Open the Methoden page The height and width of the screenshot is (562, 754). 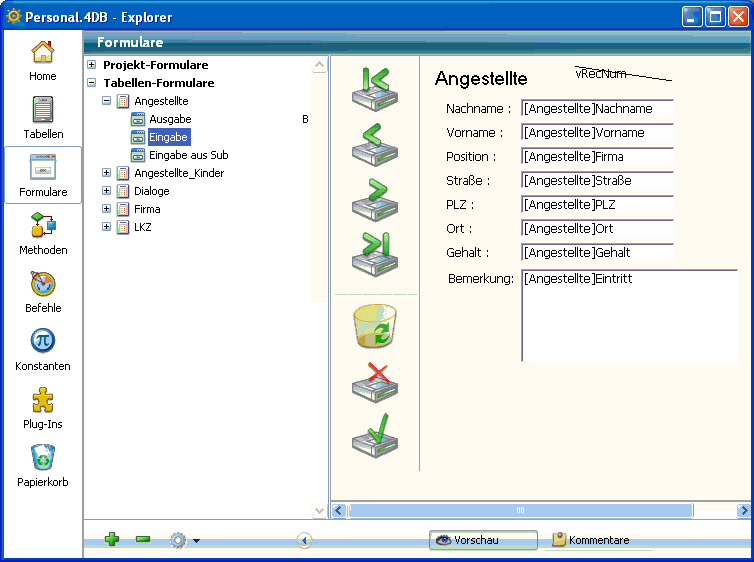click(43, 234)
